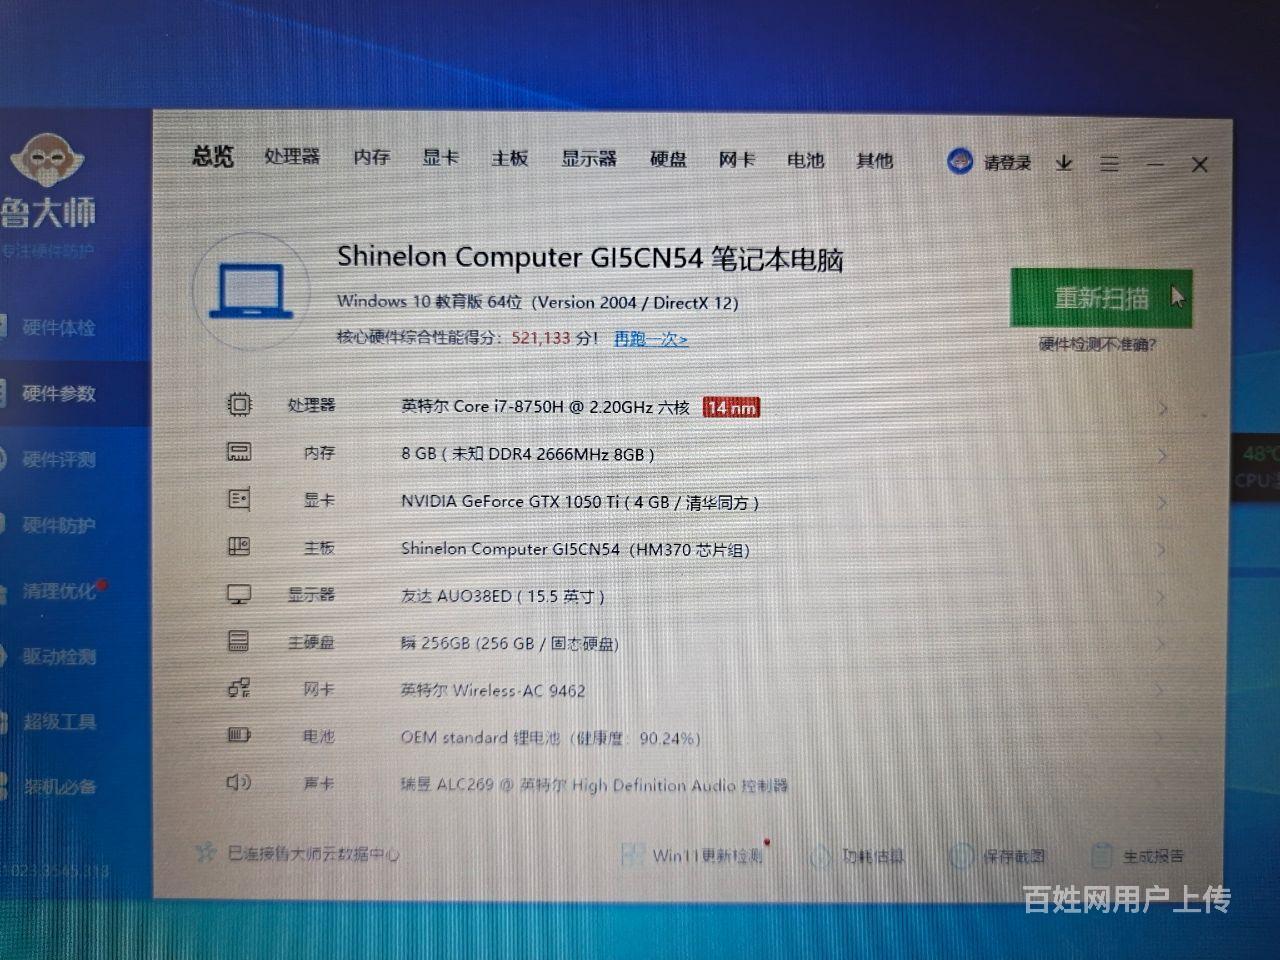The image size is (1280, 960).
Task: Open 硬件体检 in the left sidebar
Action: [58, 327]
